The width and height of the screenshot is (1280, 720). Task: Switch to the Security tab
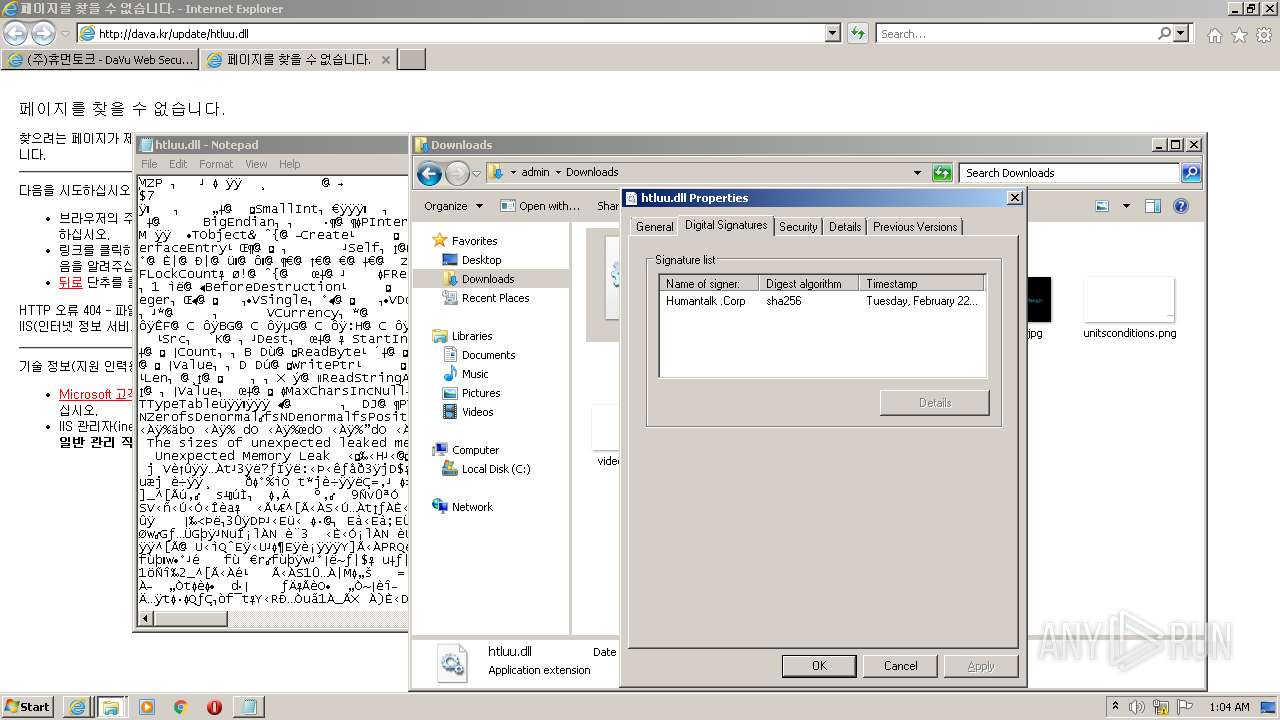pyautogui.click(x=798, y=227)
